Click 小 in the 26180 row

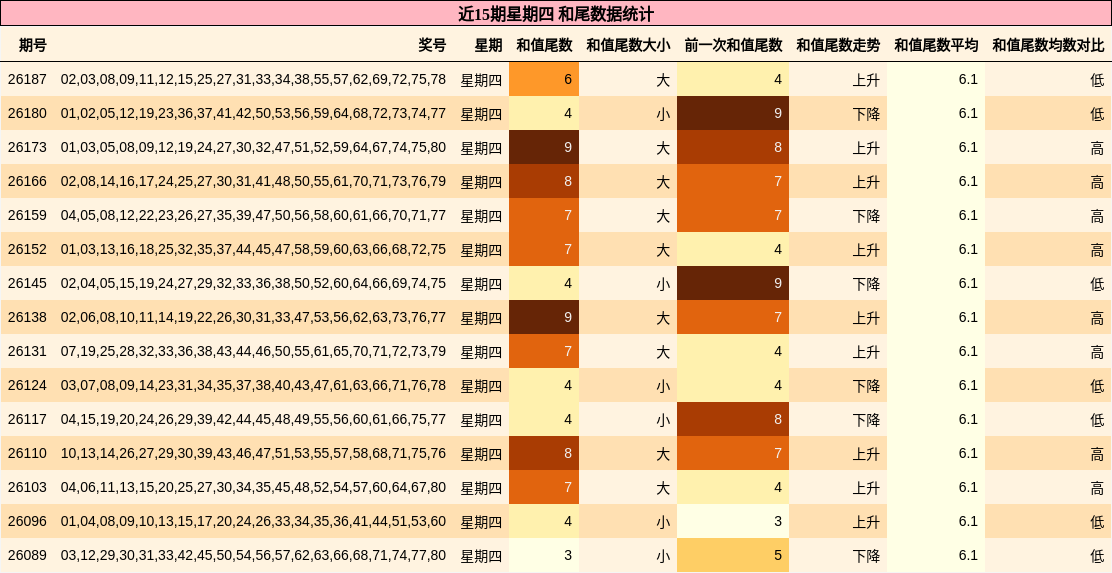coord(663,113)
